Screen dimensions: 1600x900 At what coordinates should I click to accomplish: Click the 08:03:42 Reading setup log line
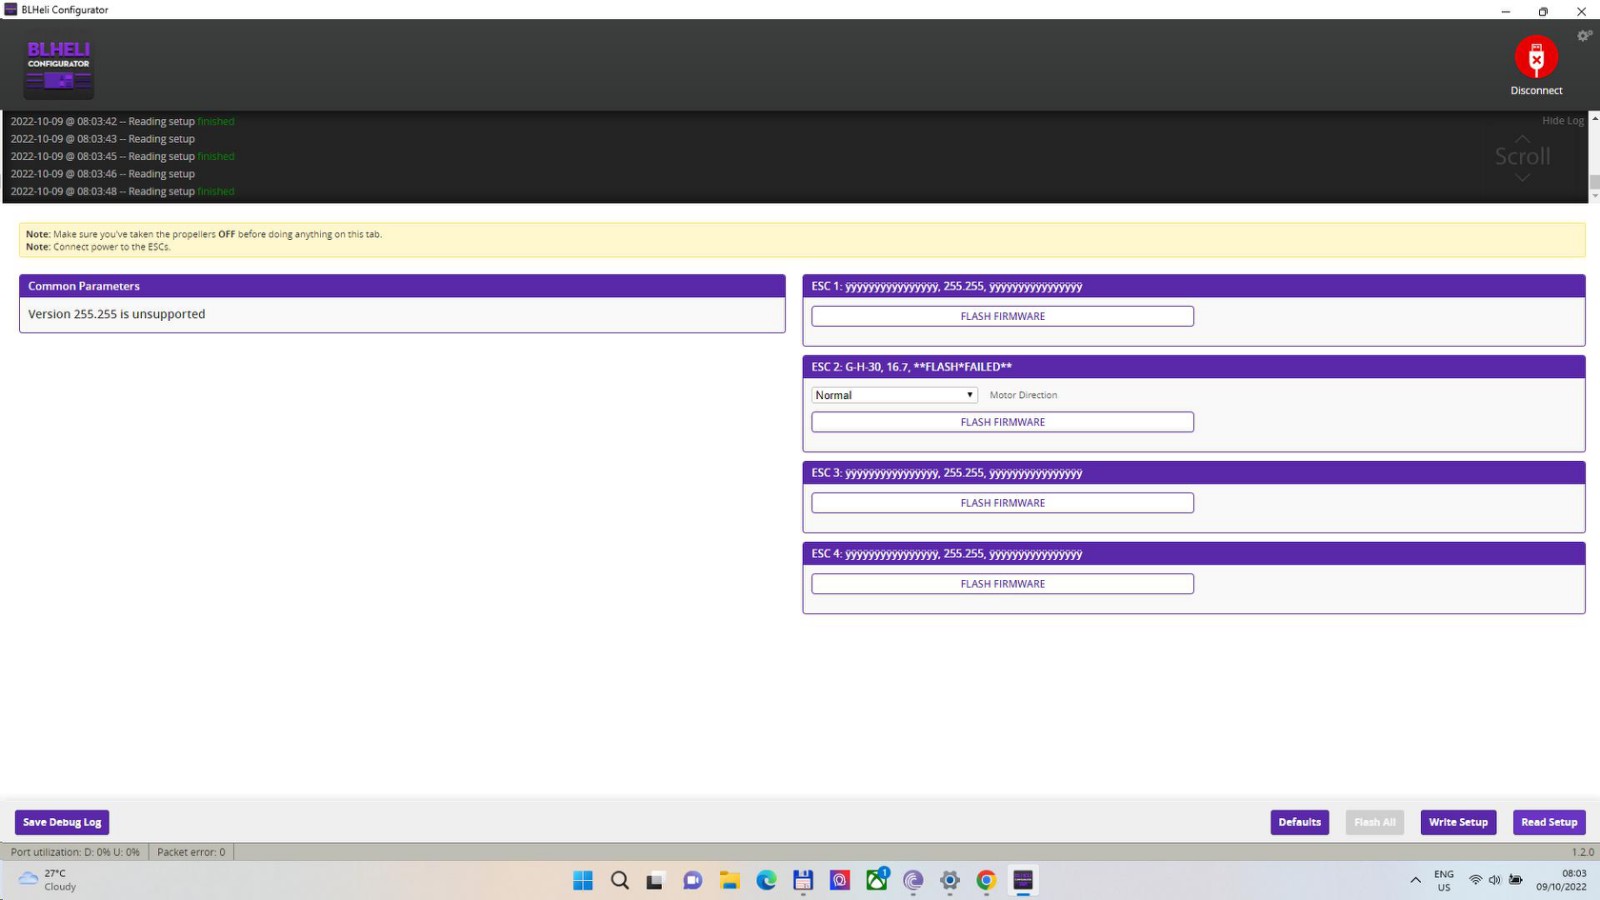click(122, 121)
